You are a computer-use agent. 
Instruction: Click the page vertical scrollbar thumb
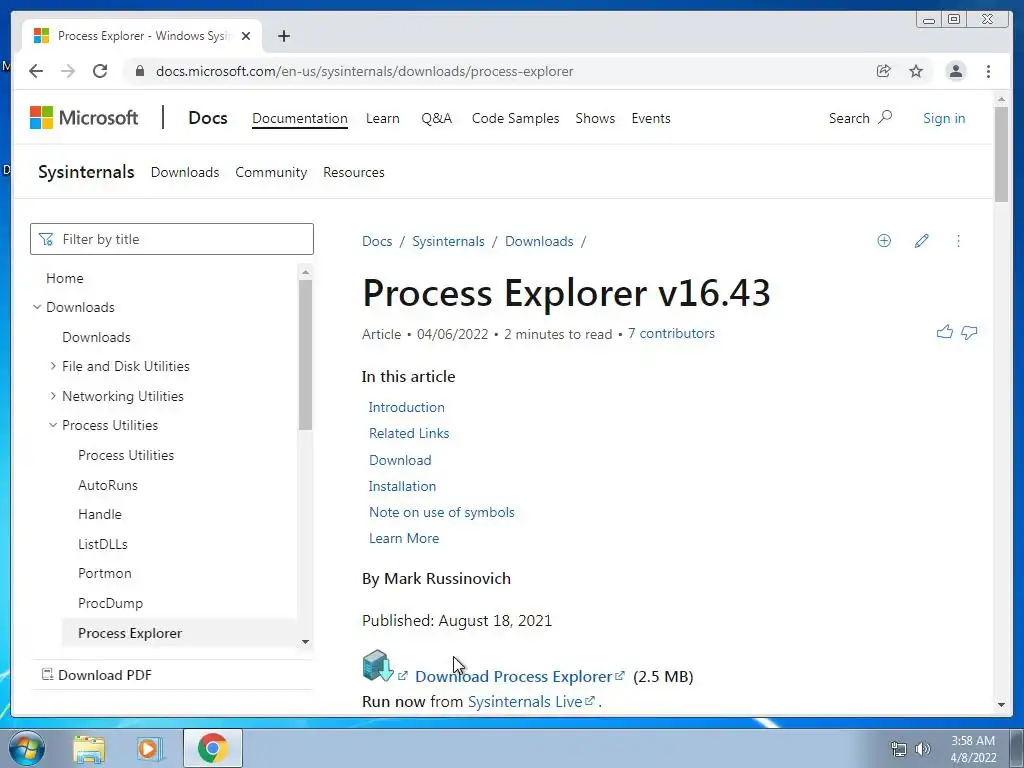[1001, 154]
